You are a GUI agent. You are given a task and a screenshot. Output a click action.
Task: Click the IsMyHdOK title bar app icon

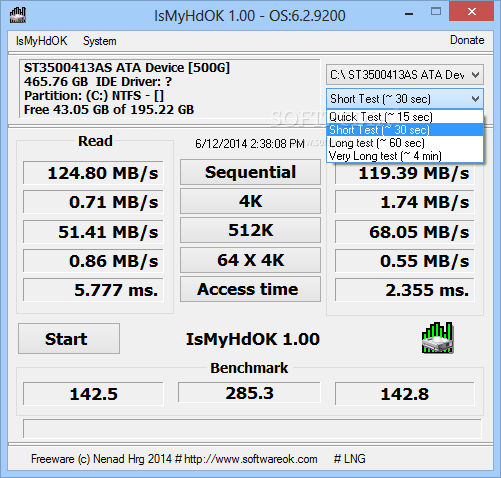point(18,15)
